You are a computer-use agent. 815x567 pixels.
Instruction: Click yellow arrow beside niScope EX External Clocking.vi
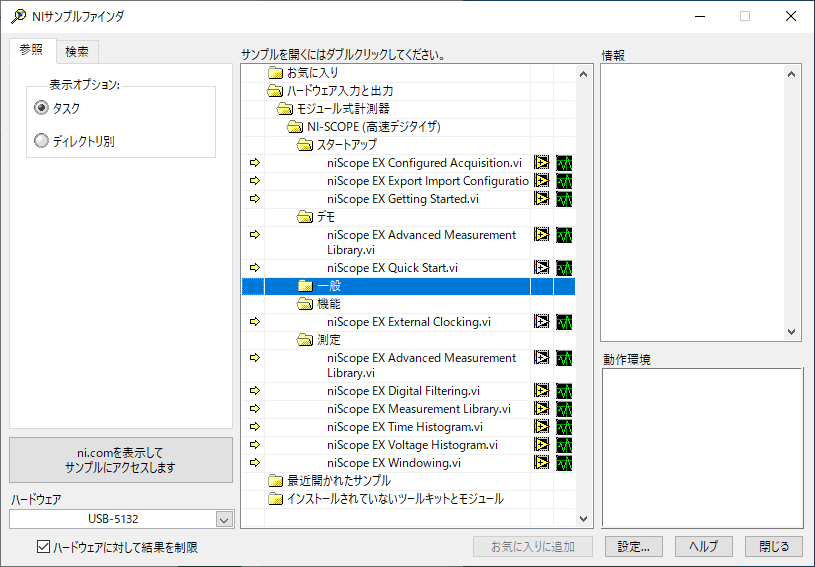255,322
